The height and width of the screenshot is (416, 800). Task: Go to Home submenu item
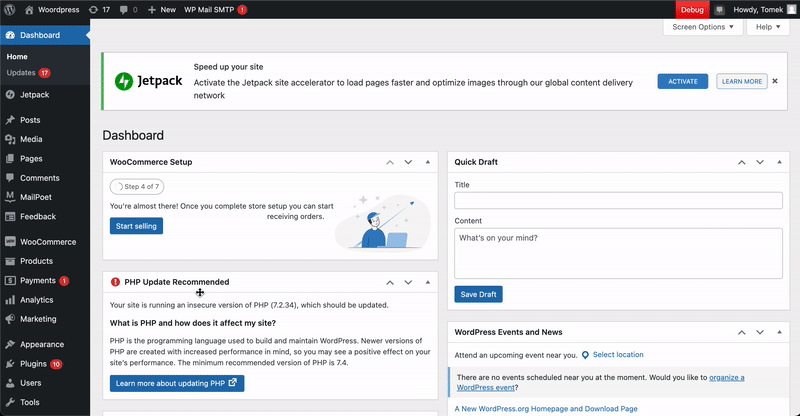pos(17,57)
